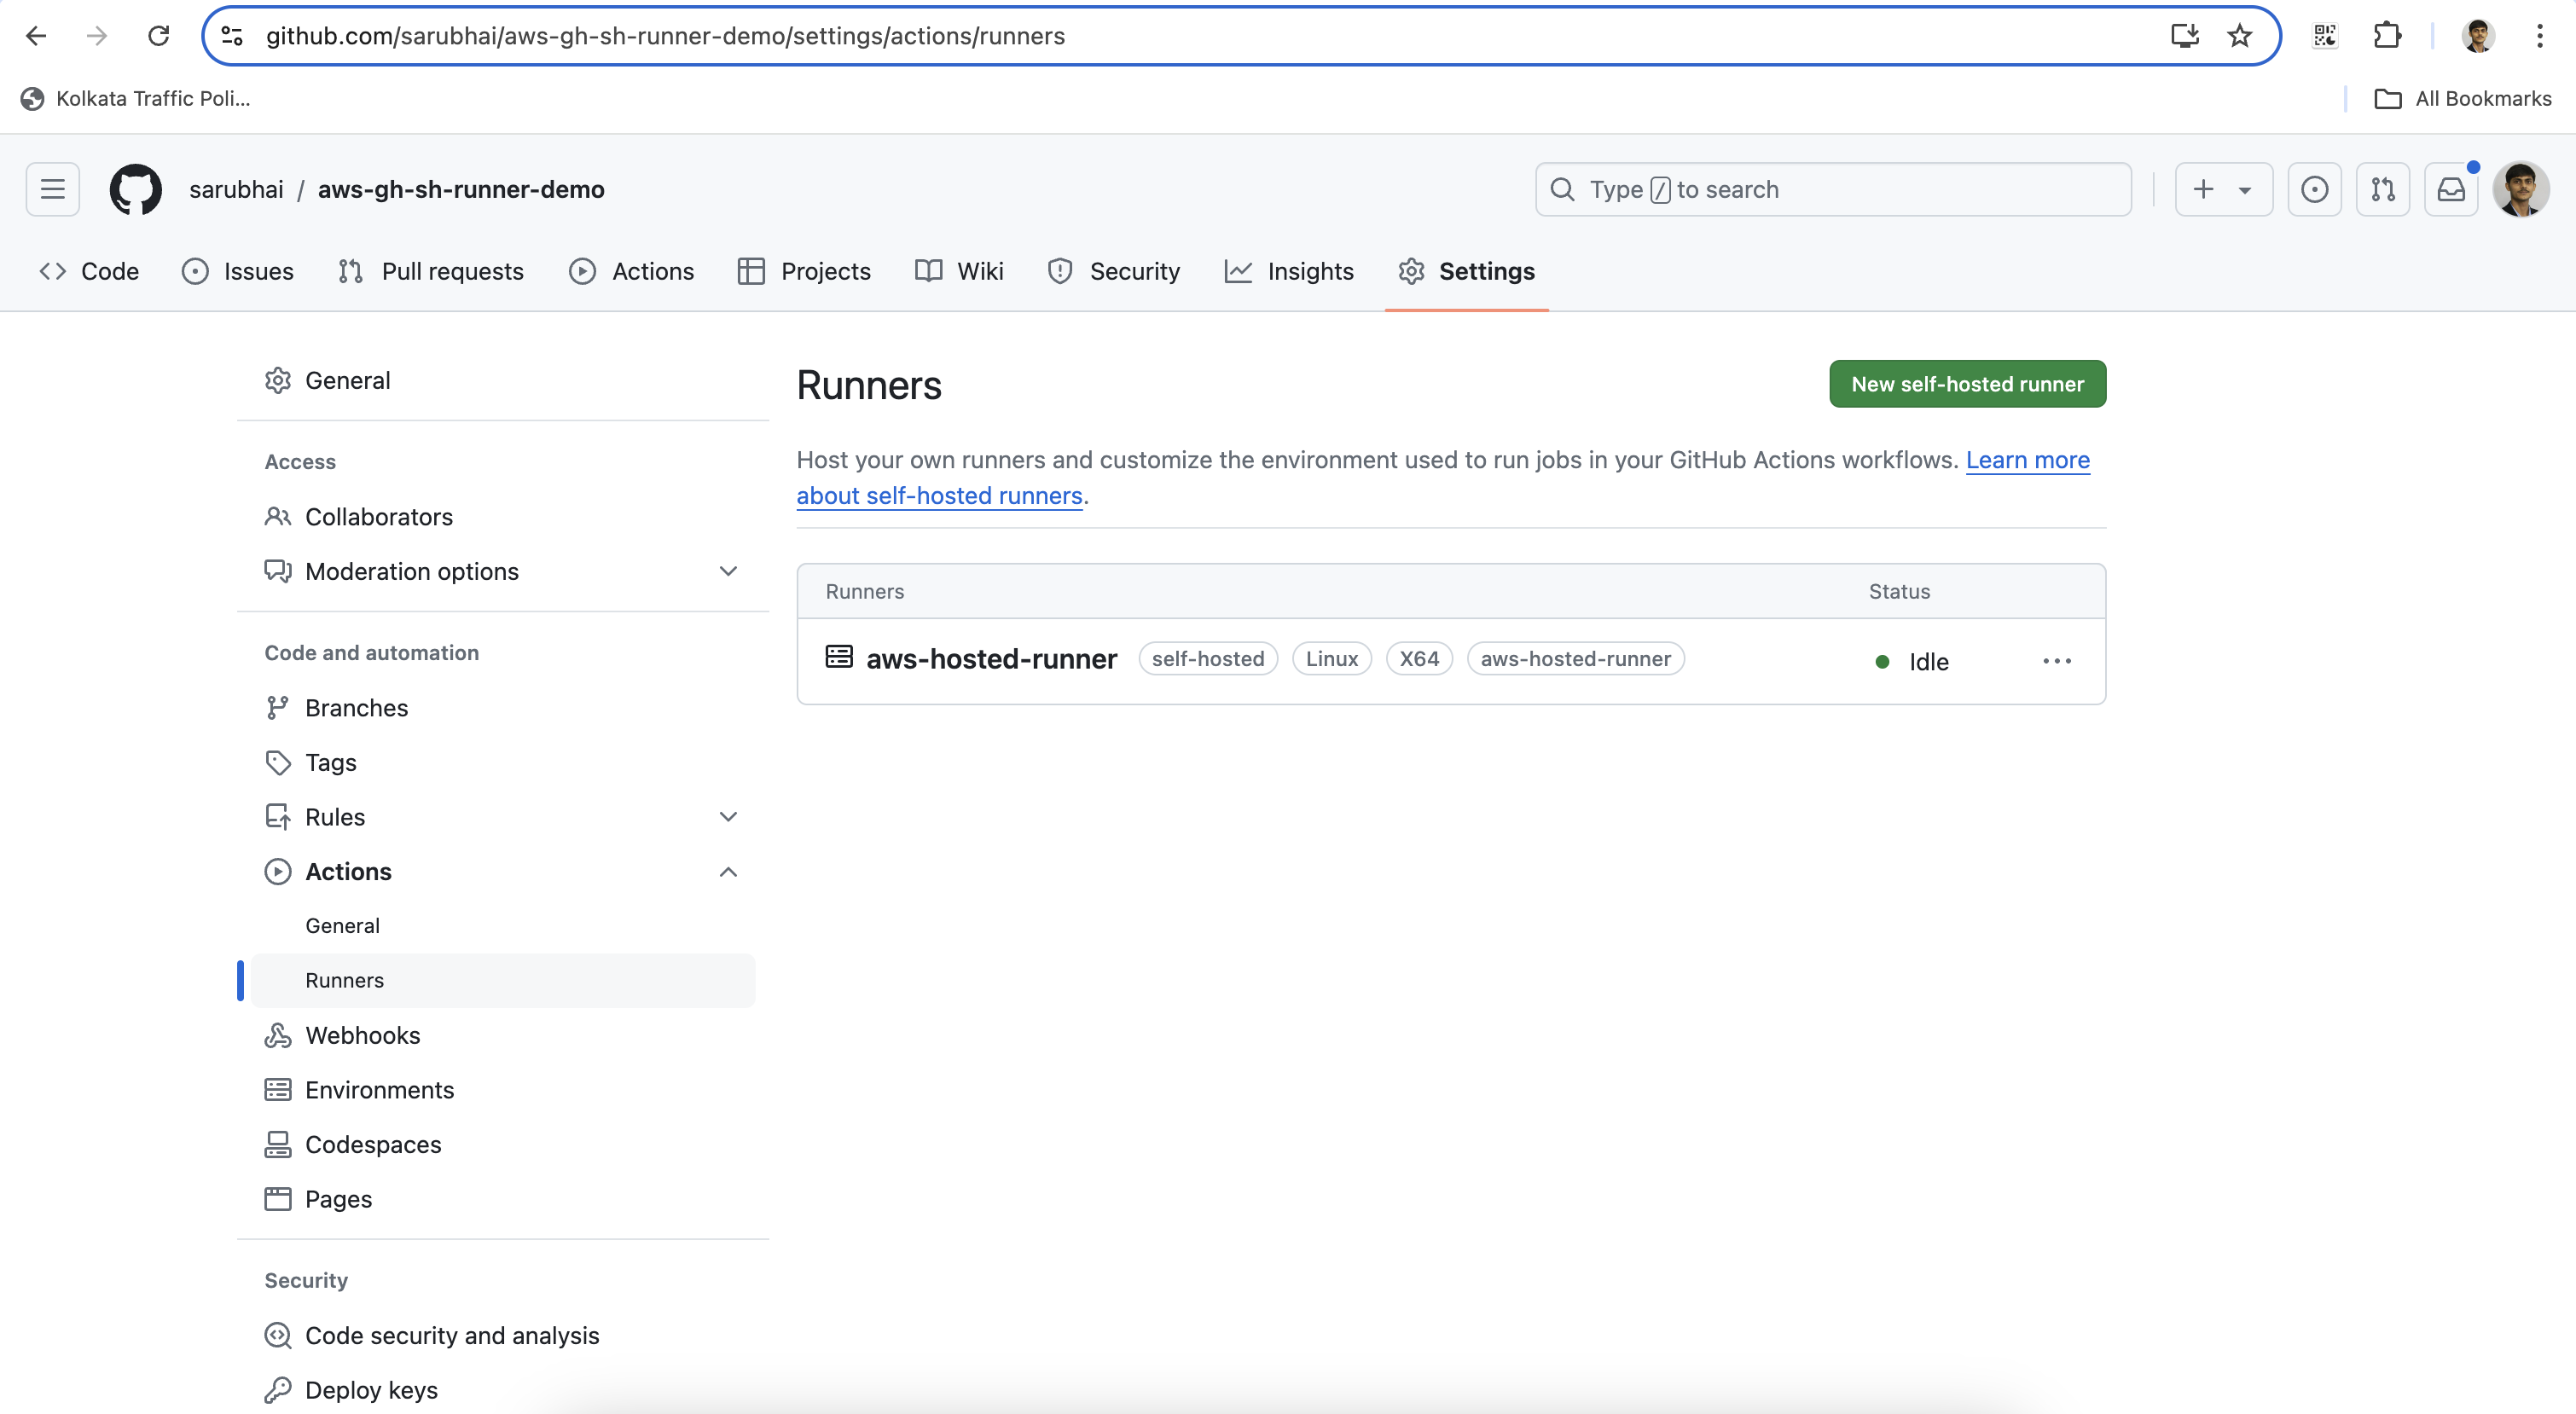Focus the Type / to search field
Image resolution: width=2576 pixels, height=1414 pixels.
[1832, 189]
